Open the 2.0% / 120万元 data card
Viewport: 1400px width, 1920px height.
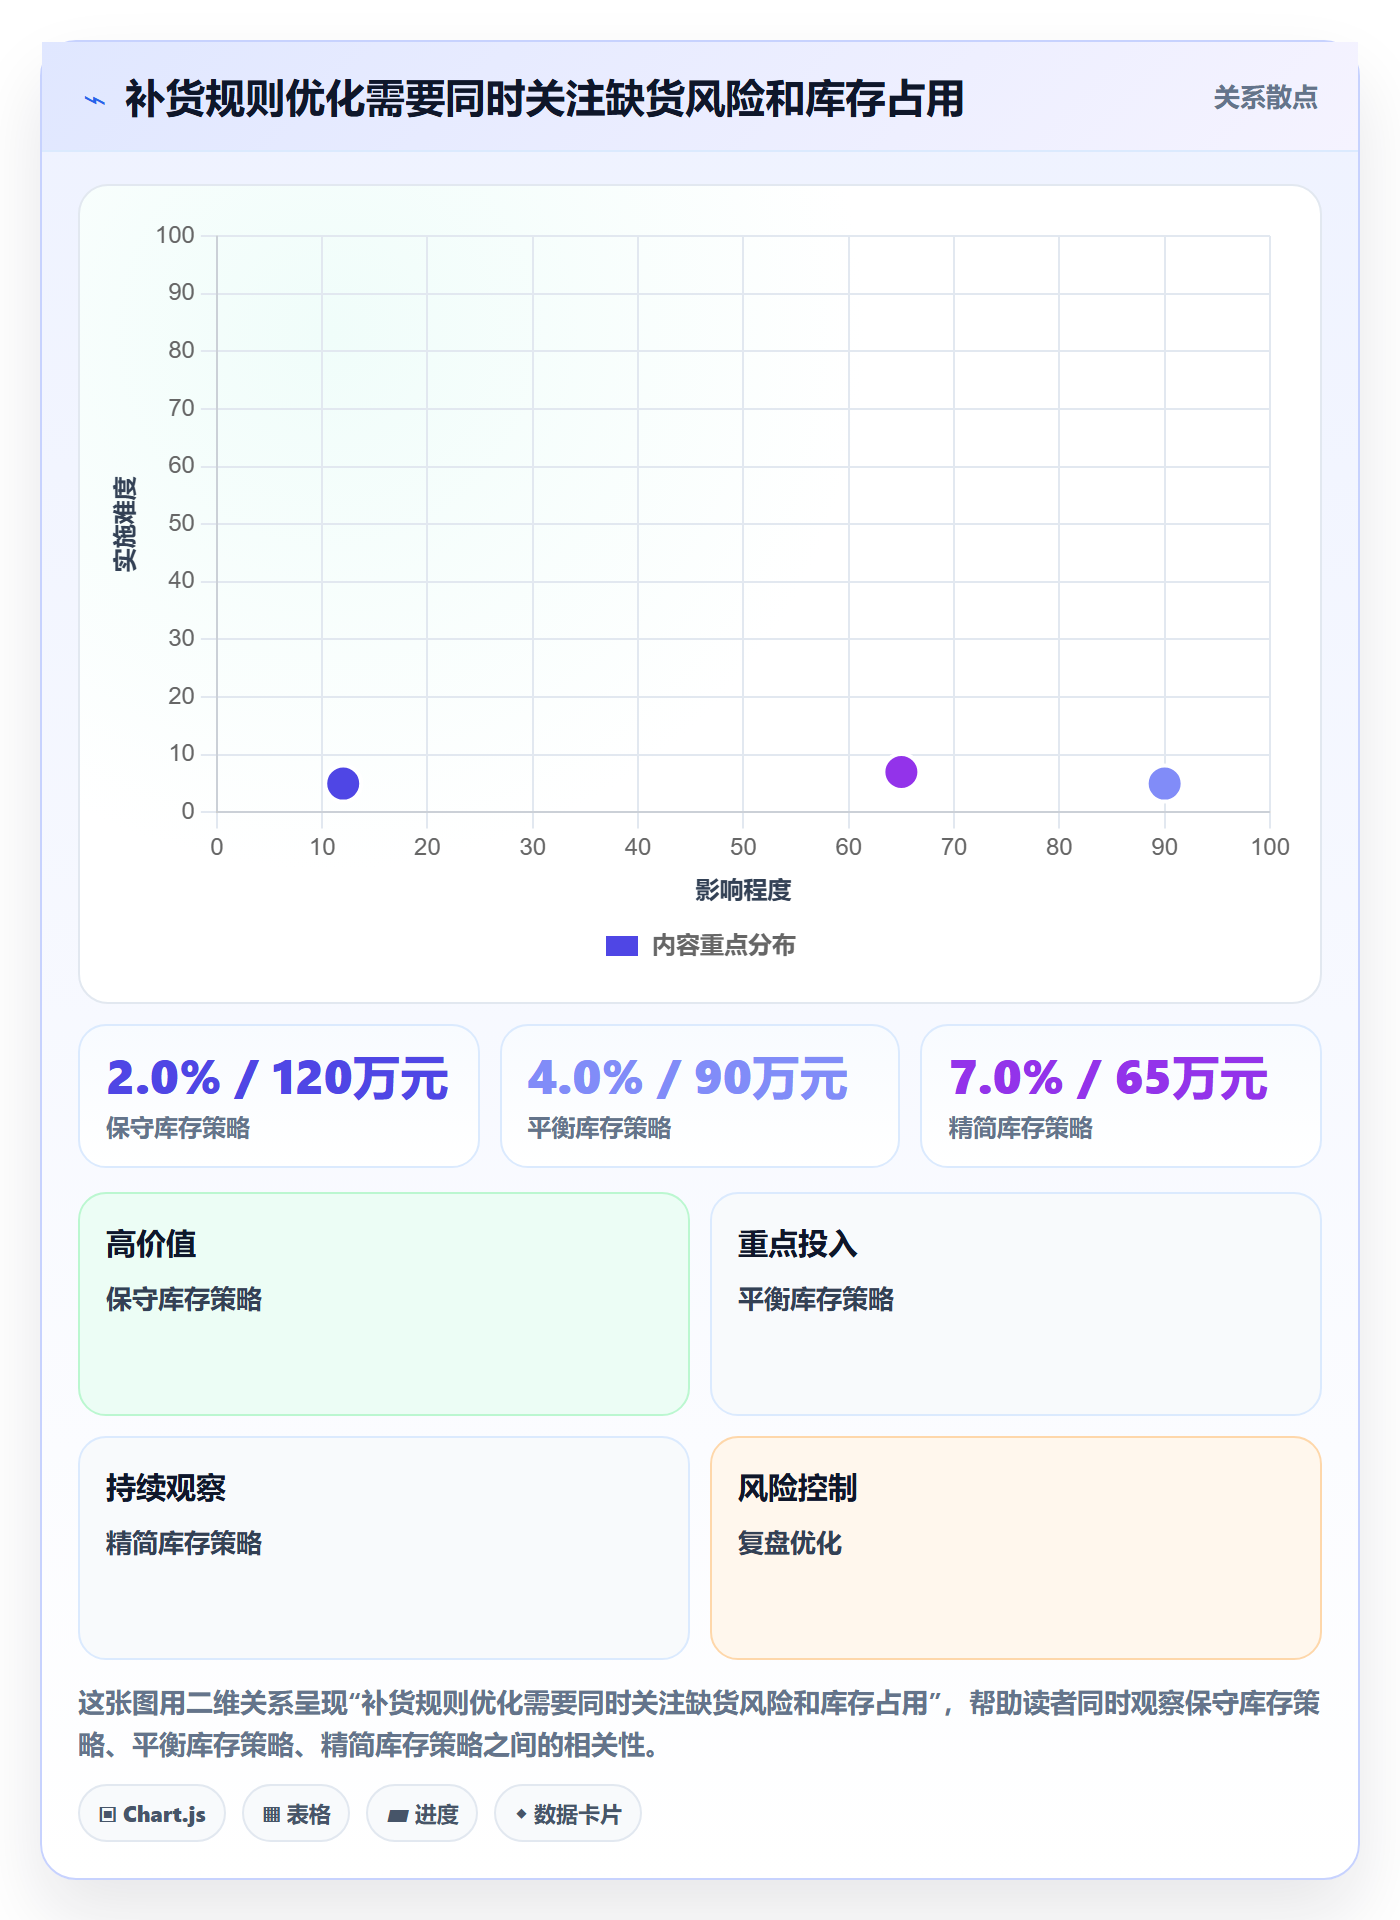tap(279, 1096)
